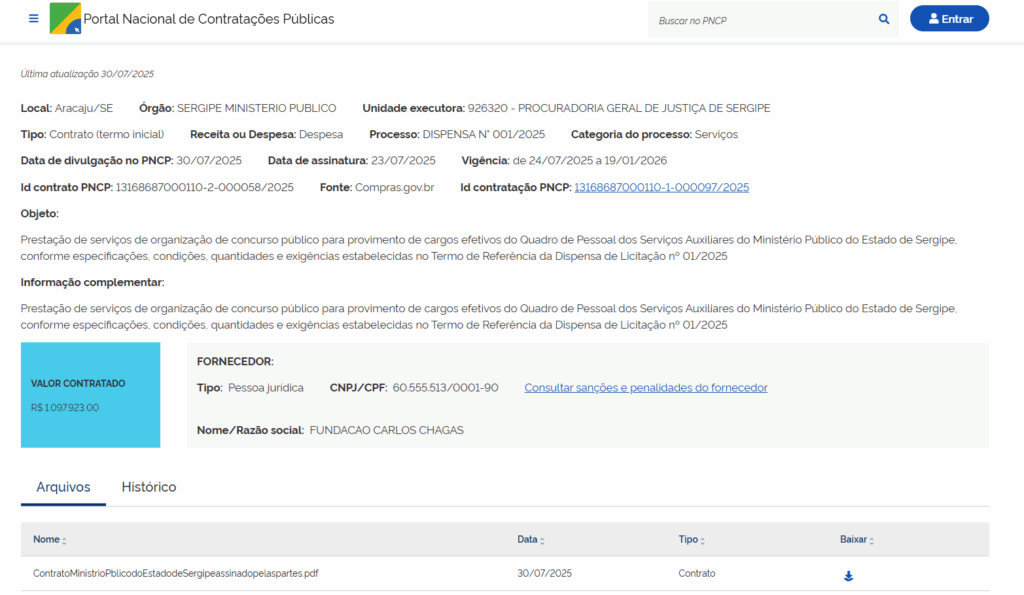Viewport: 1024px width, 595px height.
Task: Sort the files table by Nome
Action: click(64, 541)
